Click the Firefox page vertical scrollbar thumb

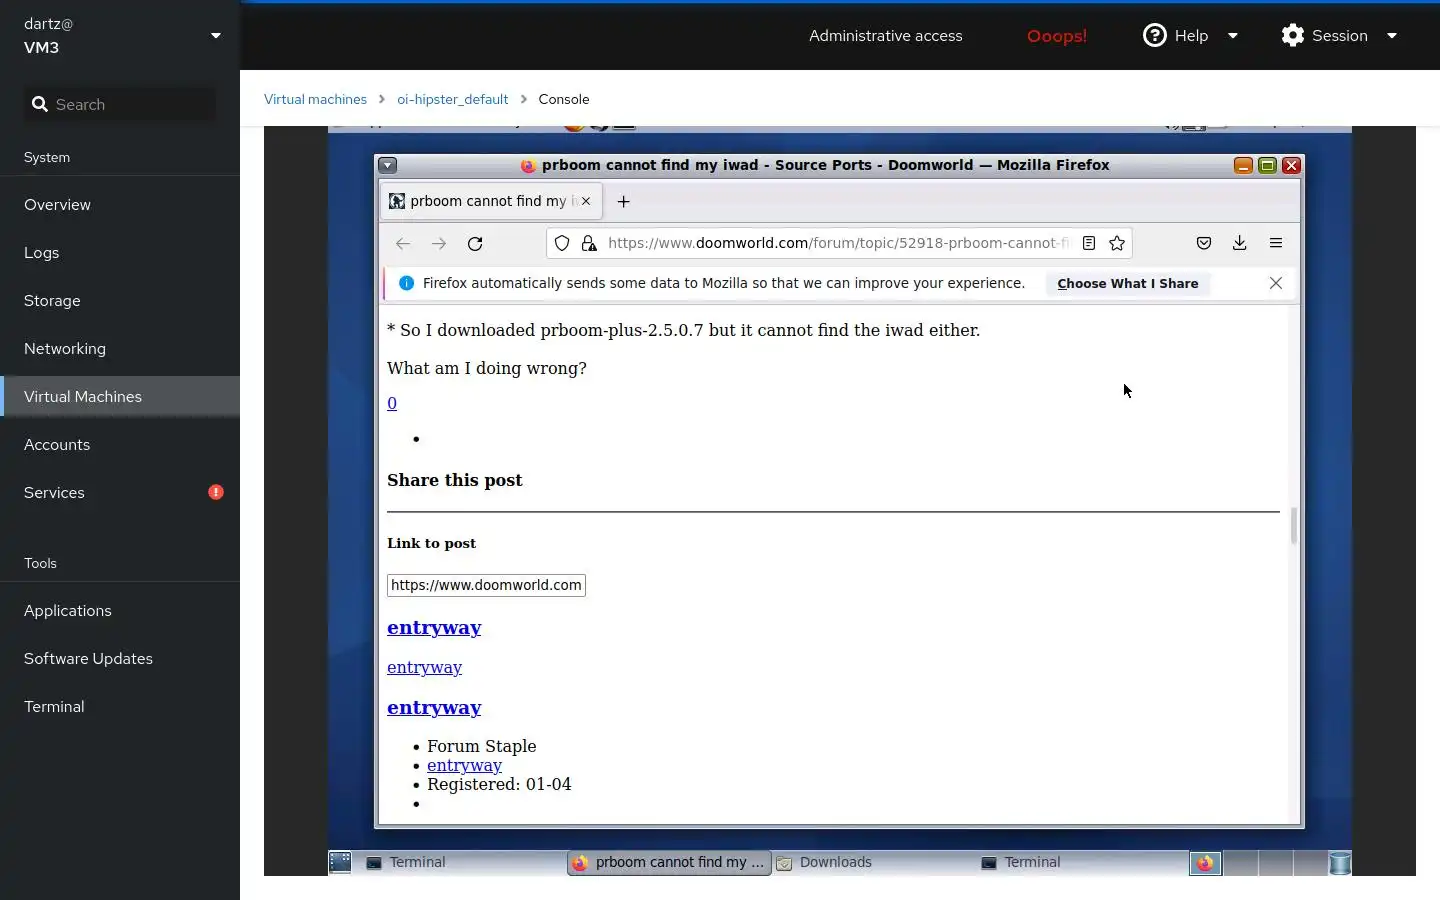click(1293, 525)
